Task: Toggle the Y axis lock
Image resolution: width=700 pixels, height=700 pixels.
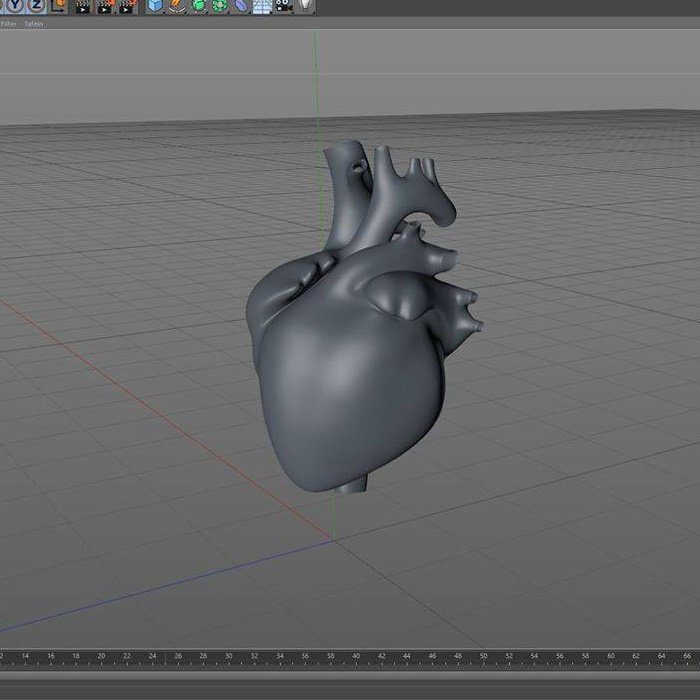Action: pyautogui.click(x=17, y=5)
